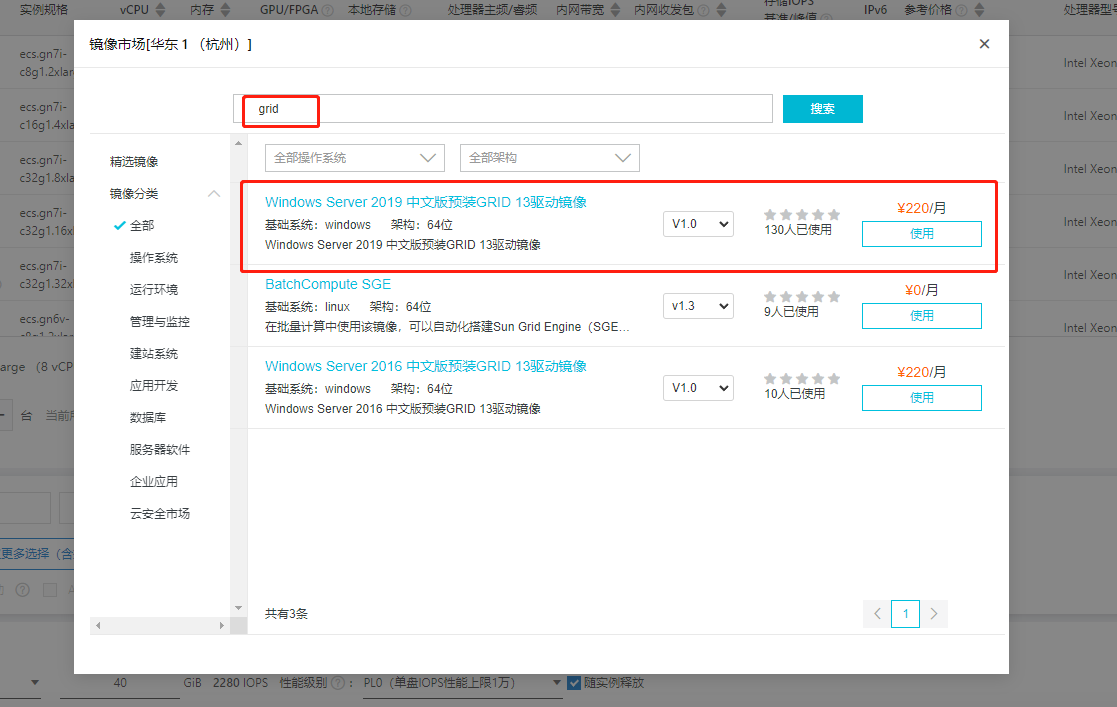Click star rating of Windows Server 2016 image

pyautogui.click(x=802, y=378)
